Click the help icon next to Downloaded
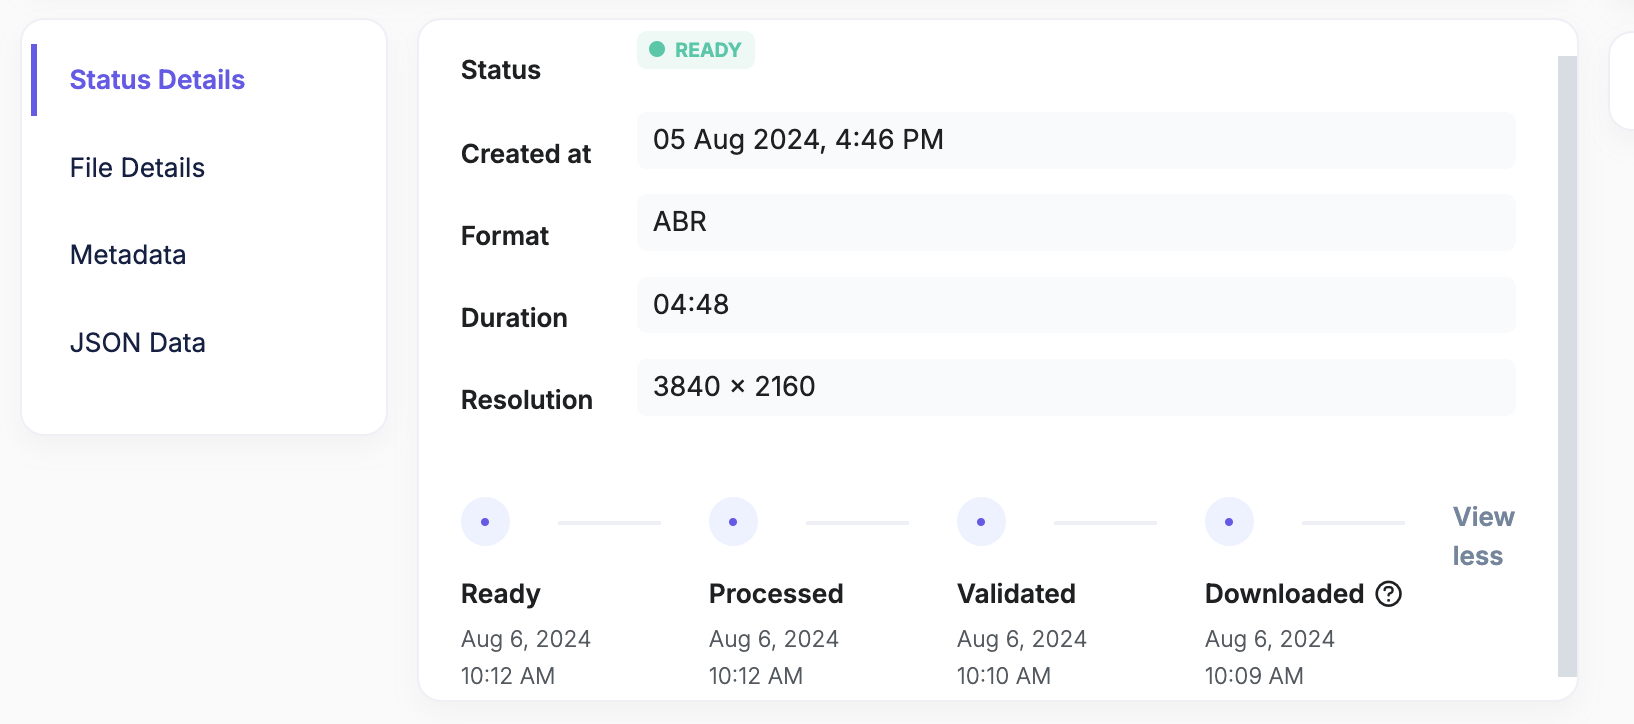Screen dimensions: 1634x724 [1389, 594]
